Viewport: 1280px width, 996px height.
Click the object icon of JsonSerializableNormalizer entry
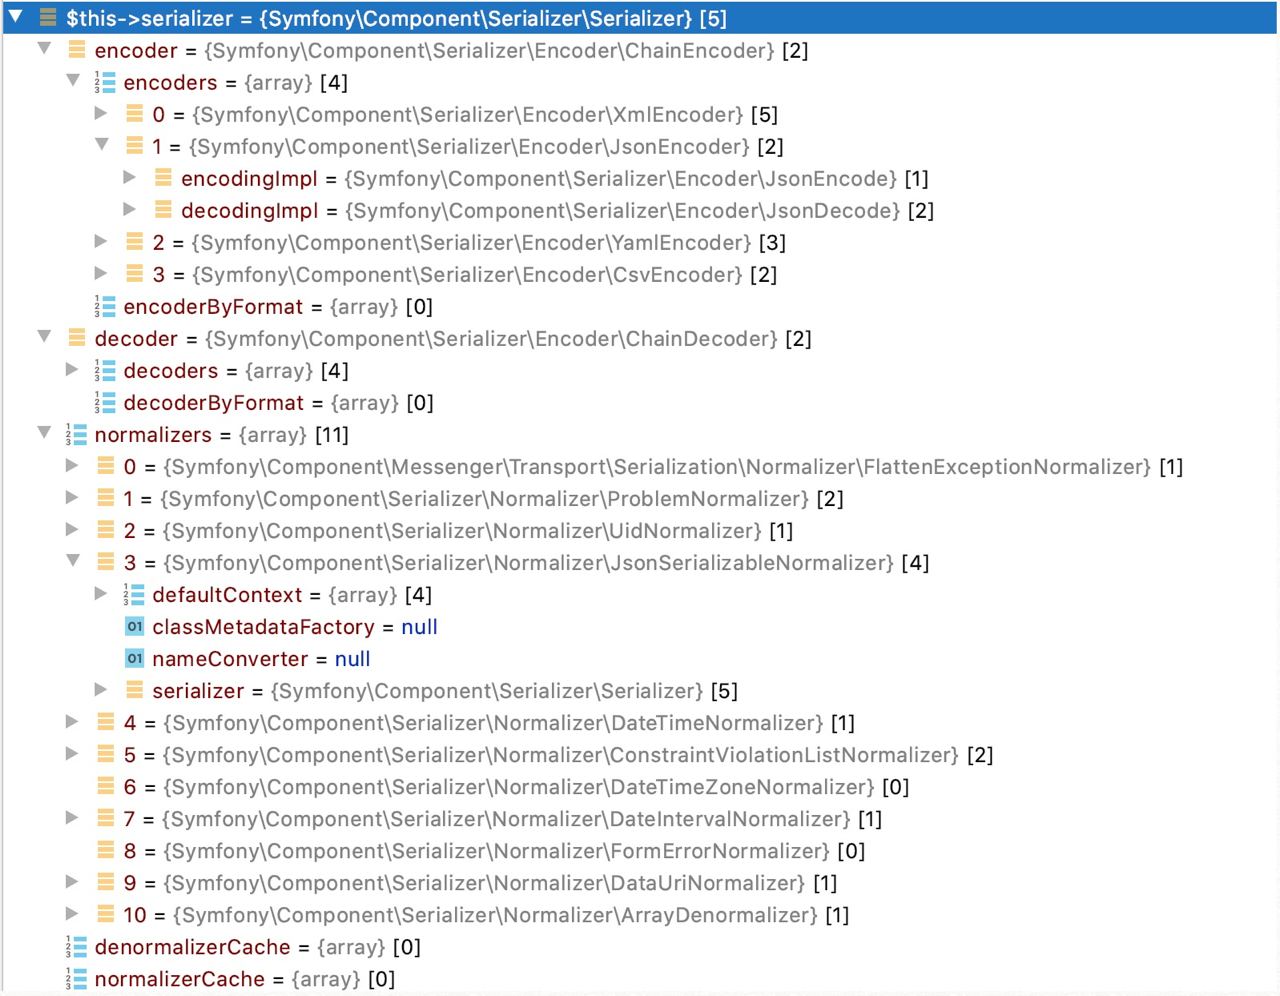pos(106,562)
